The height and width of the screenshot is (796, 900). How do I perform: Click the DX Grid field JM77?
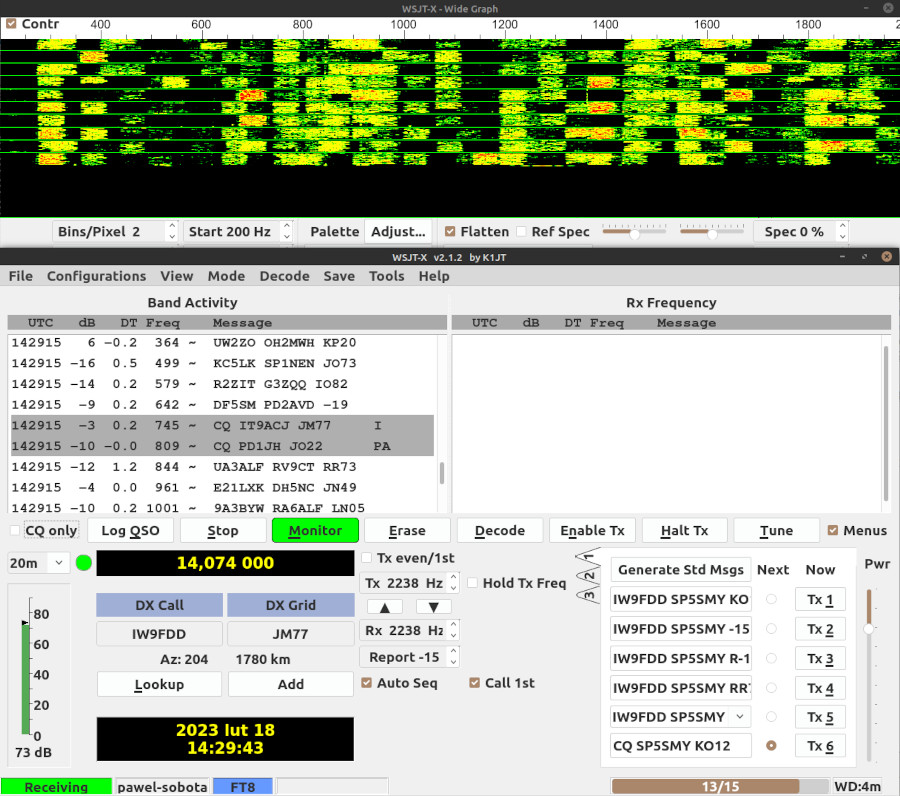[290, 634]
